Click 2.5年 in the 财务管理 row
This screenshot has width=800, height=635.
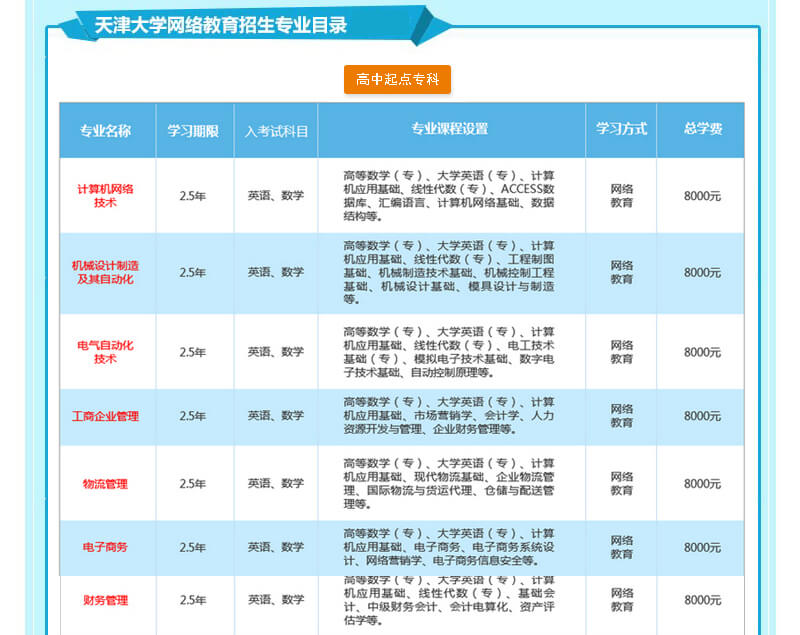[193, 600]
